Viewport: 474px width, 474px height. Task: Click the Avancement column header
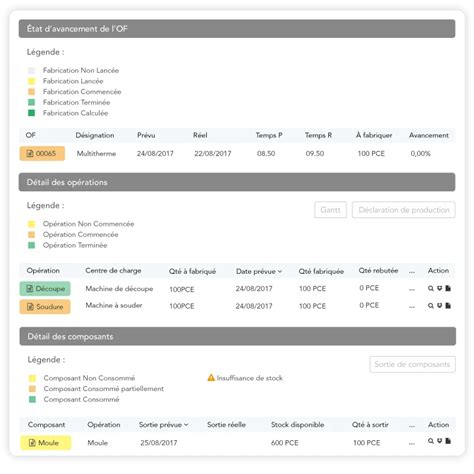point(429,135)
